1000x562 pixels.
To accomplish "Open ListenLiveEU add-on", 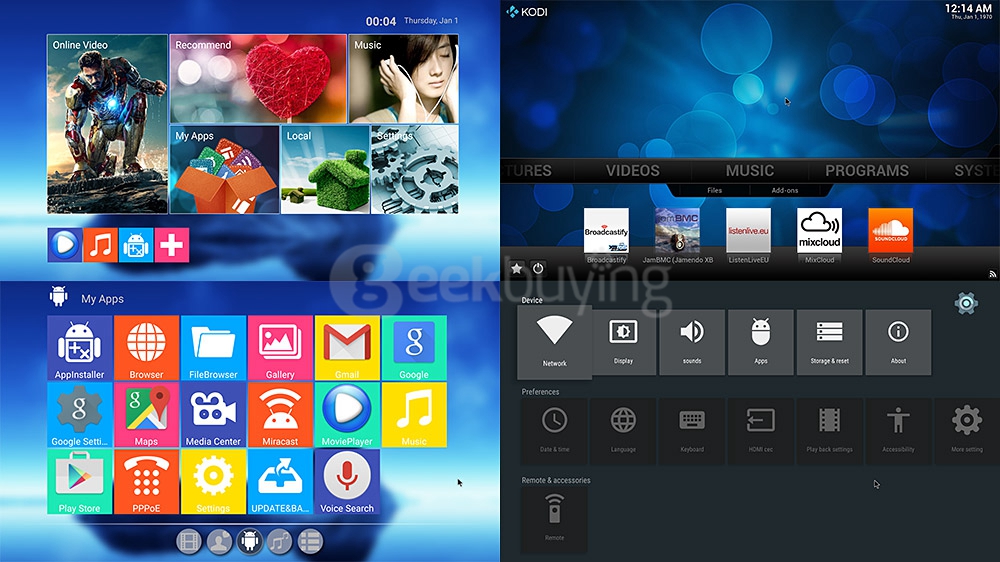I will pyautogui.click(x=749, y=236).
